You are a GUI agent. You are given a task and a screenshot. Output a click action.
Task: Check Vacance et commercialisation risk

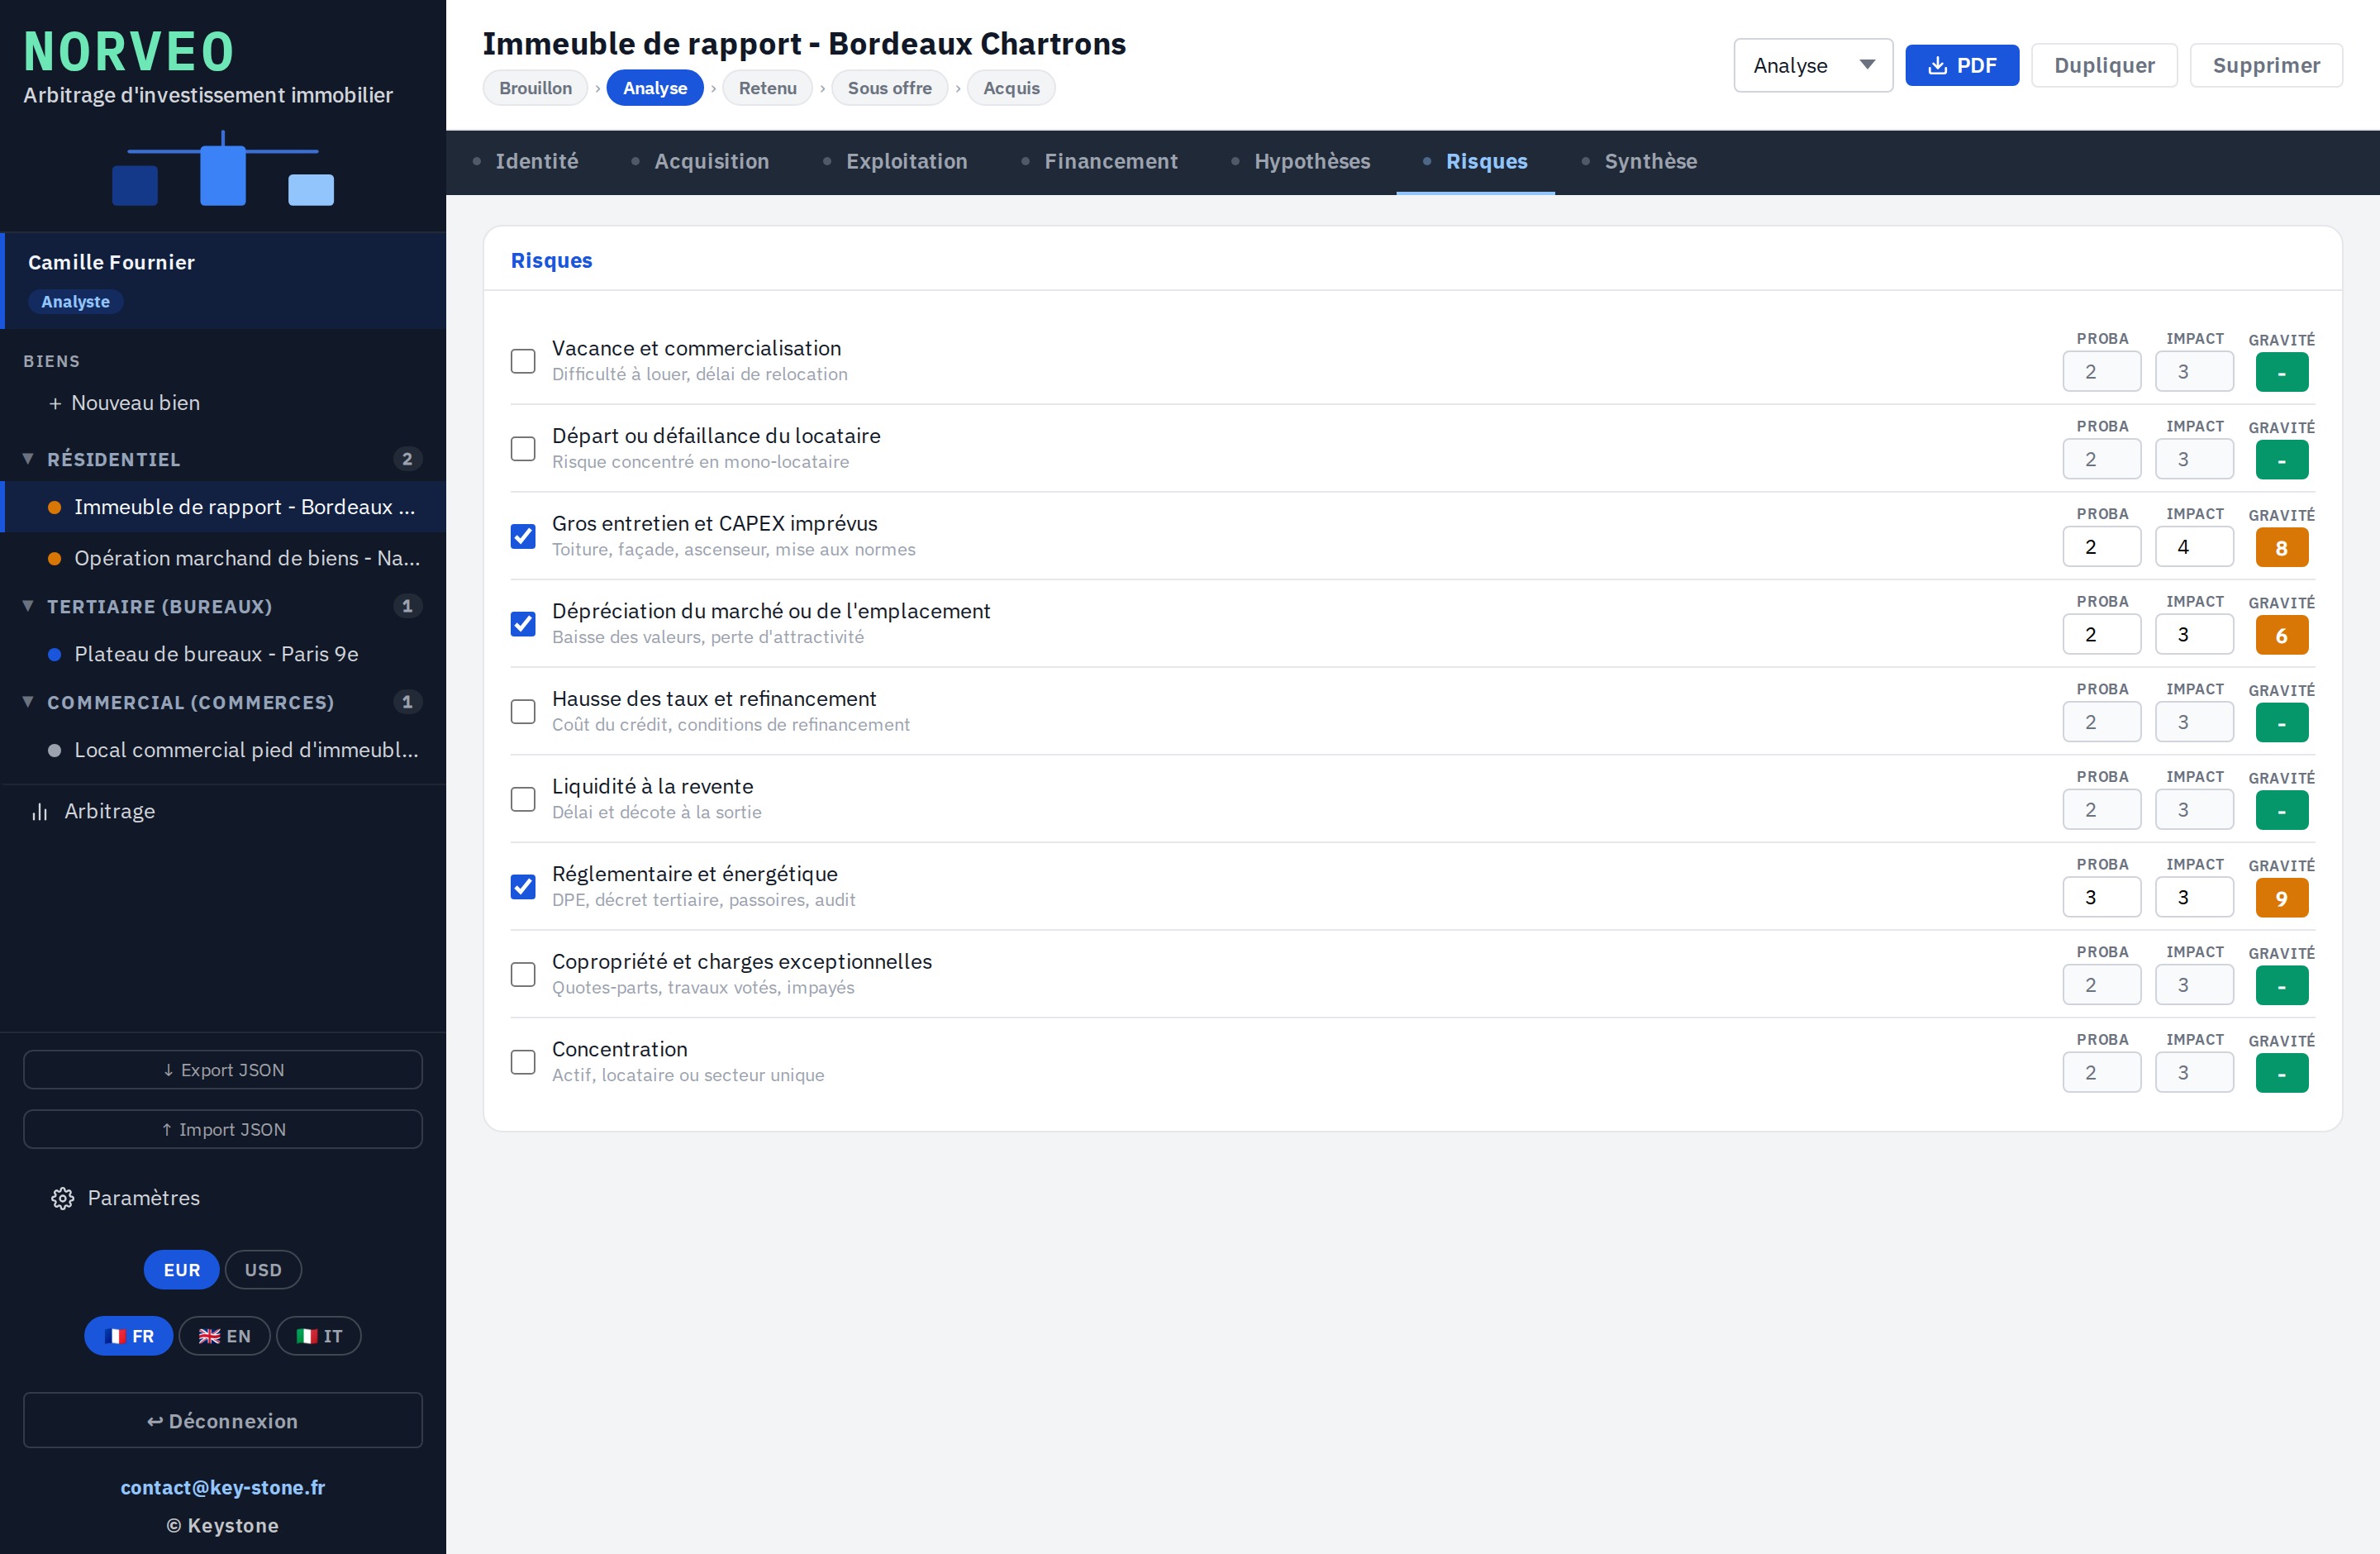tap(523, 361)
